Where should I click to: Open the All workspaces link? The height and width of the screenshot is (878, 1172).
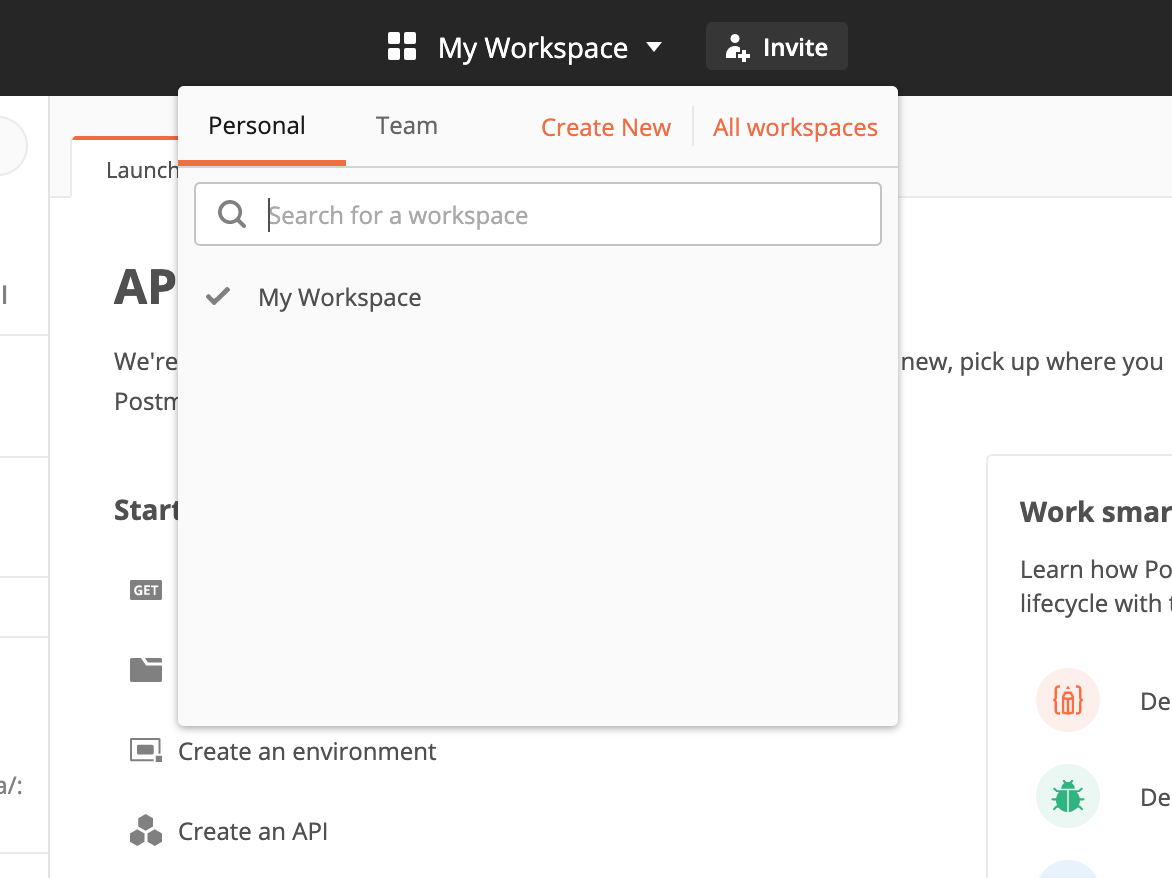tap(795, 128)
